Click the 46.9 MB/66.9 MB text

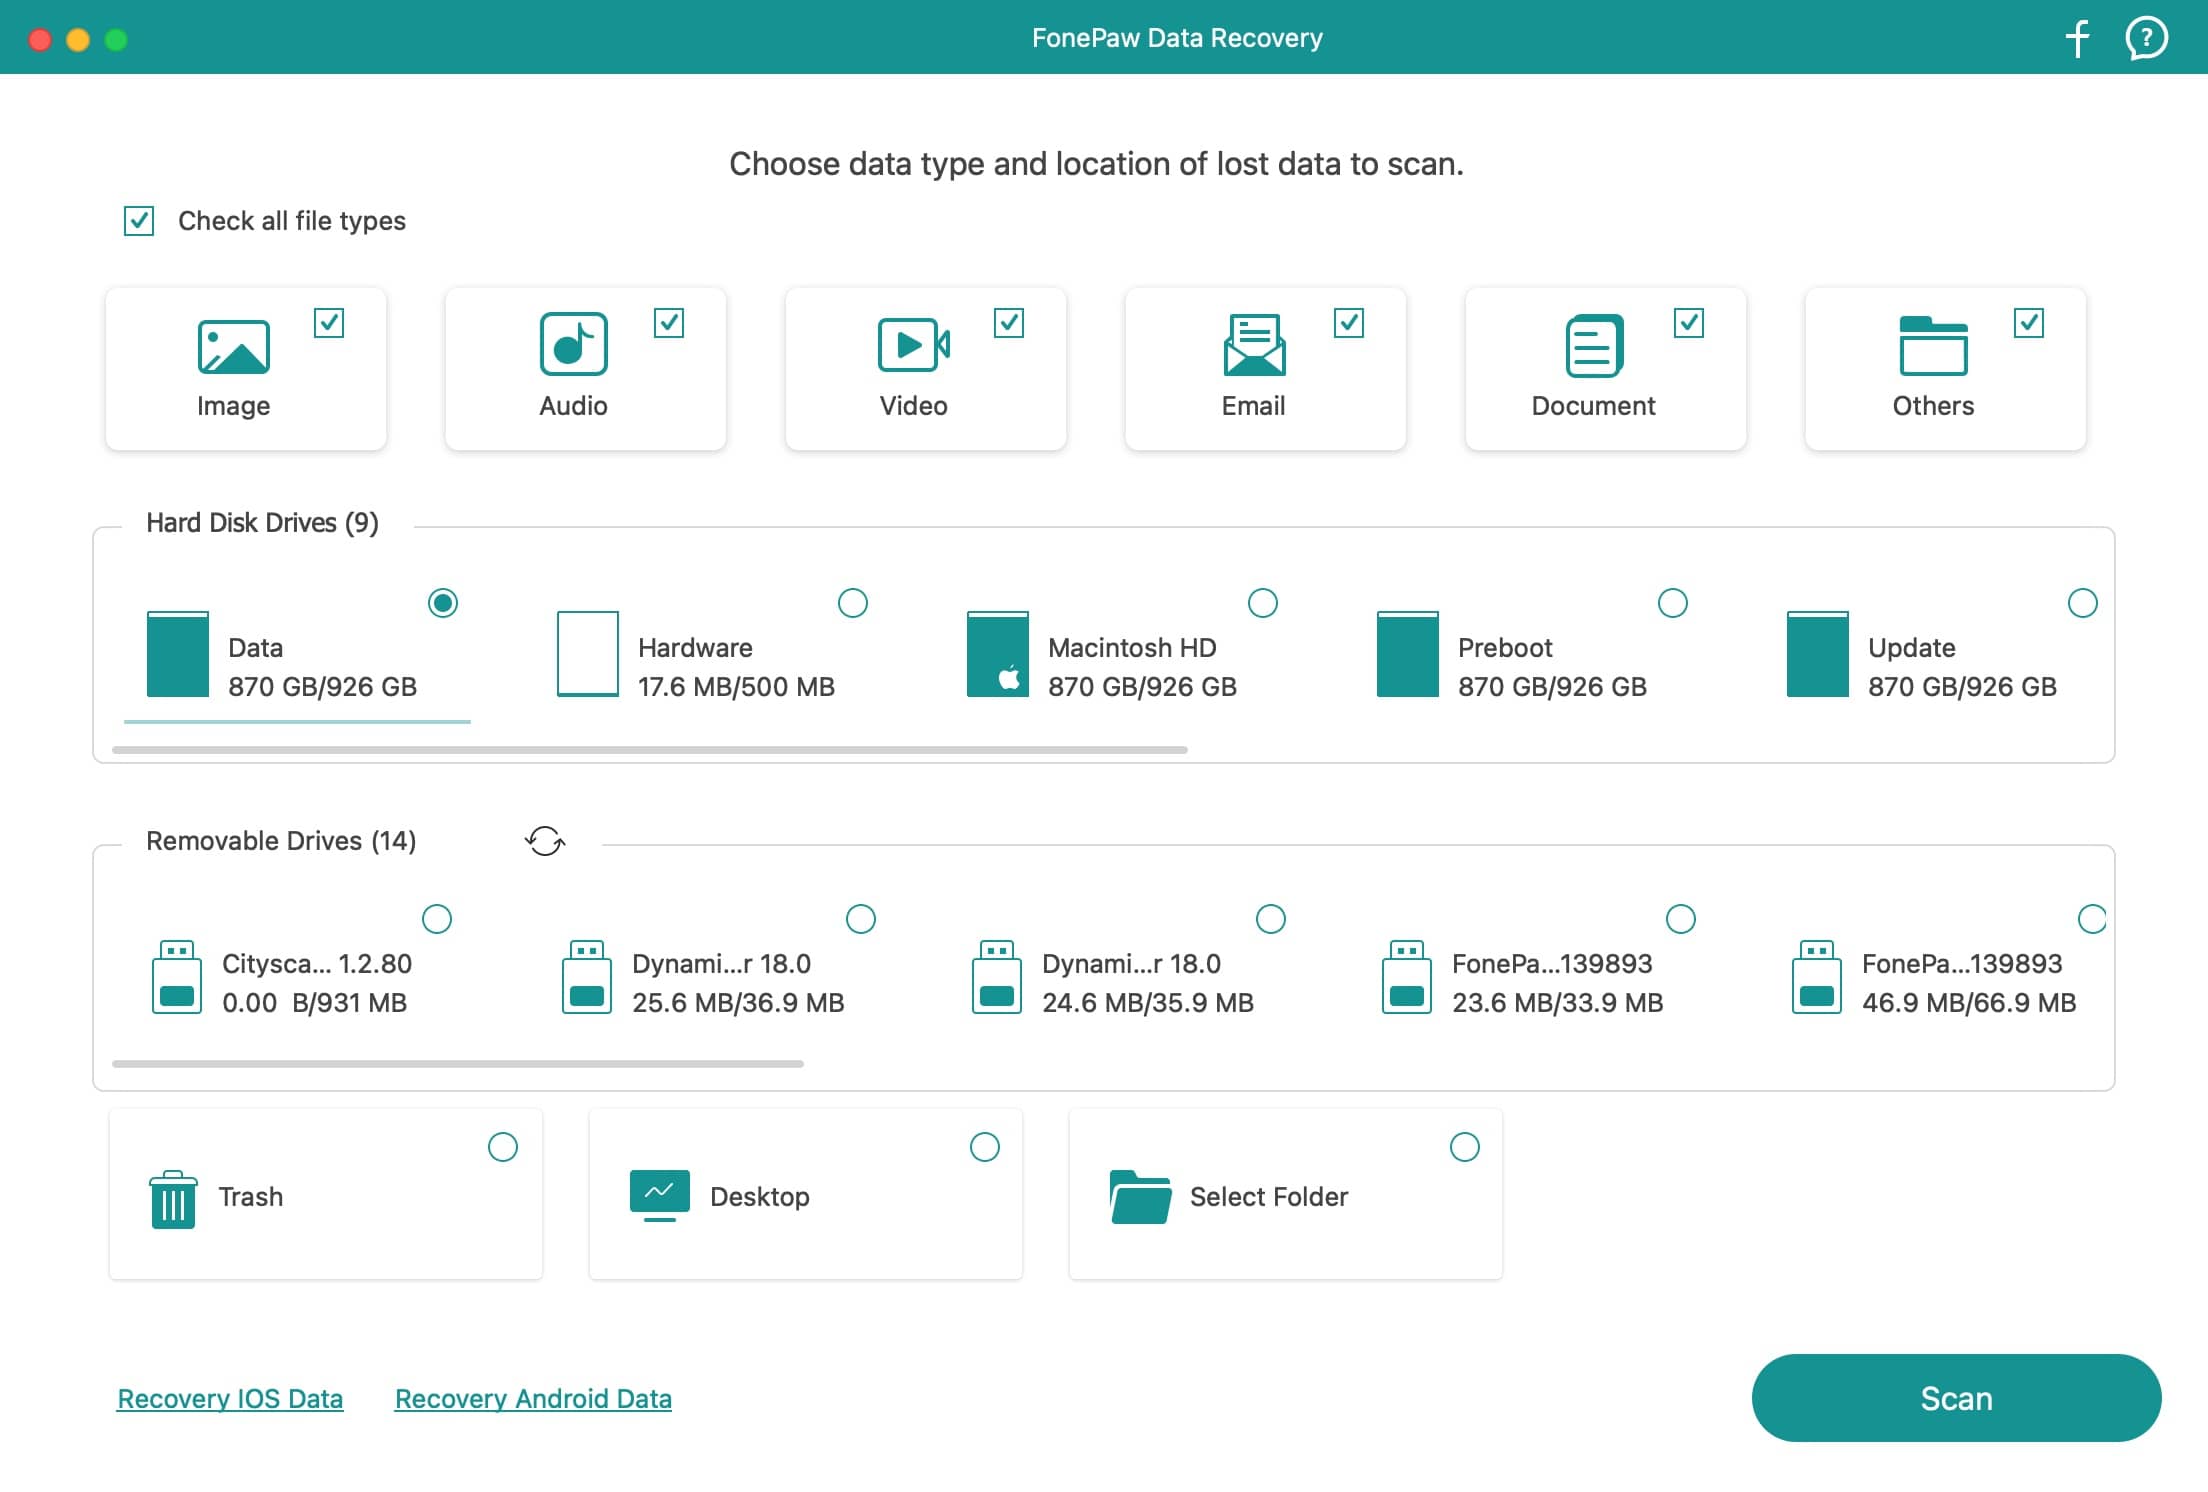1969,1003
